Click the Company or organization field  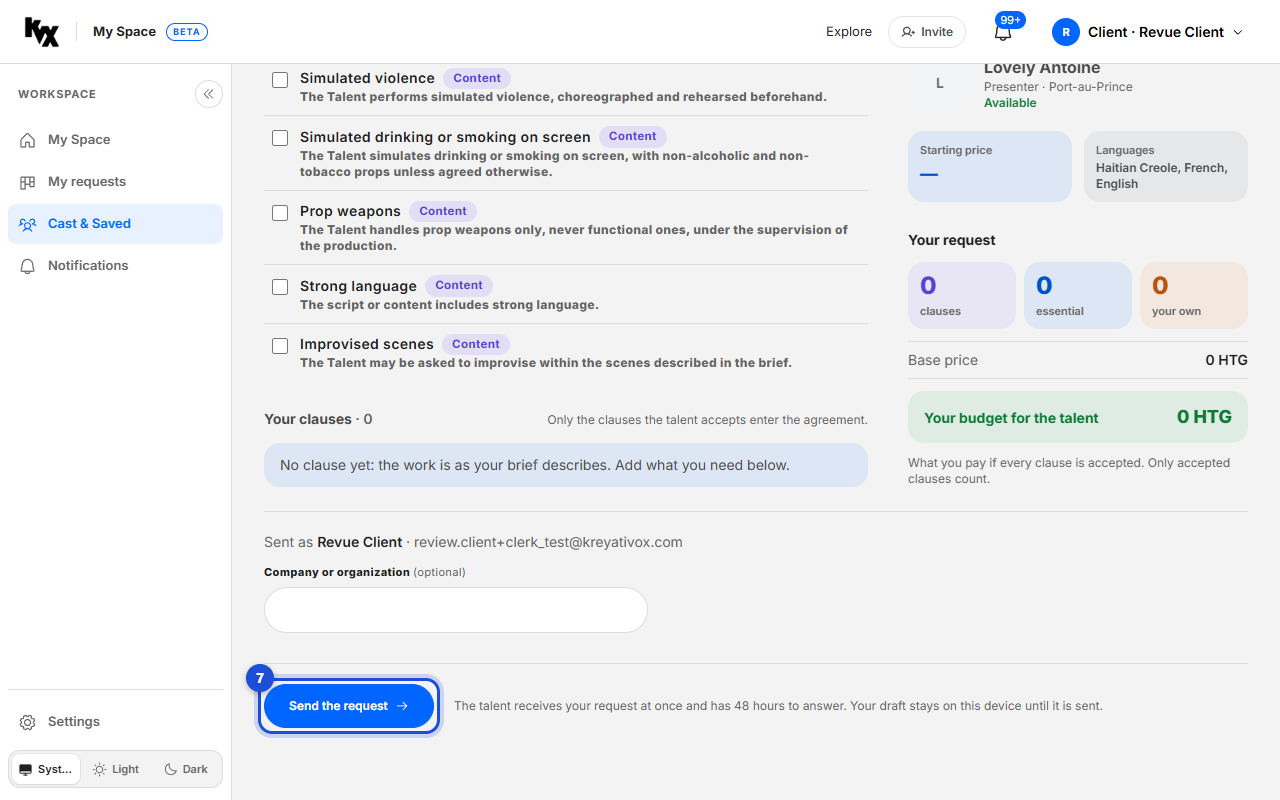point(456,610)
